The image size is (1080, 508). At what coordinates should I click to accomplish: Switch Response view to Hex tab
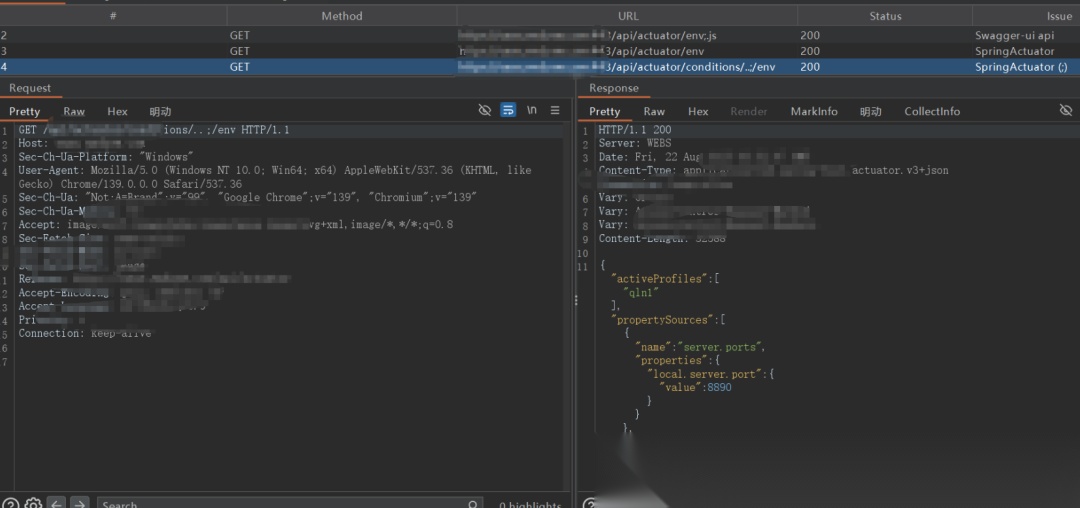[698, 112]
